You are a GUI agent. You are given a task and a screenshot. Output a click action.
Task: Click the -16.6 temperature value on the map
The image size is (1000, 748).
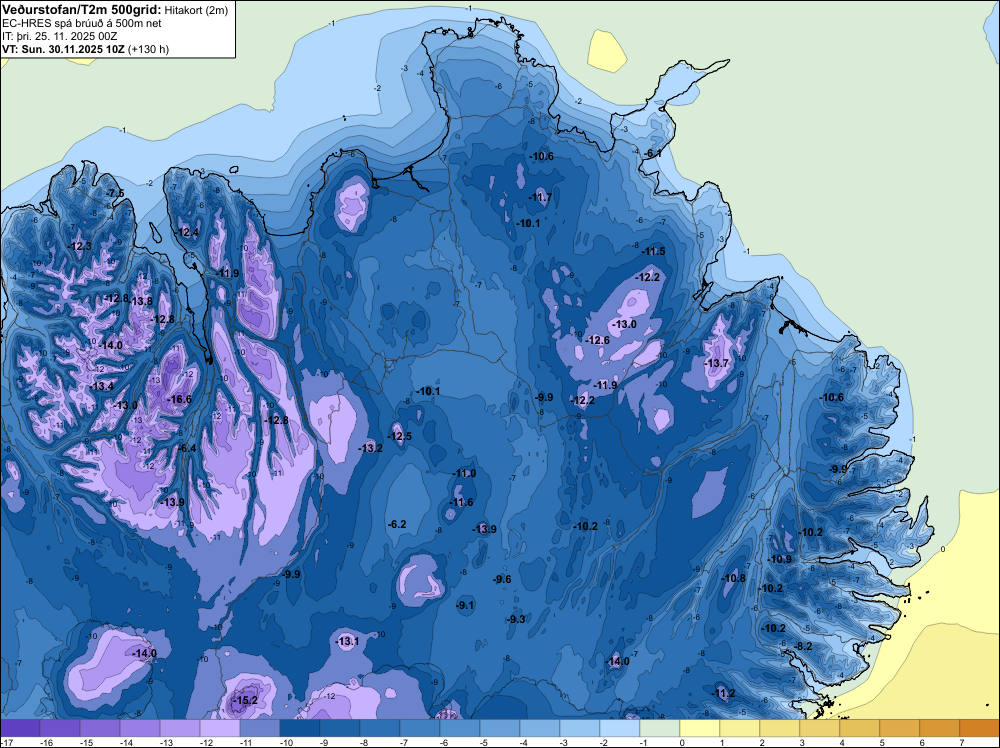179,399
